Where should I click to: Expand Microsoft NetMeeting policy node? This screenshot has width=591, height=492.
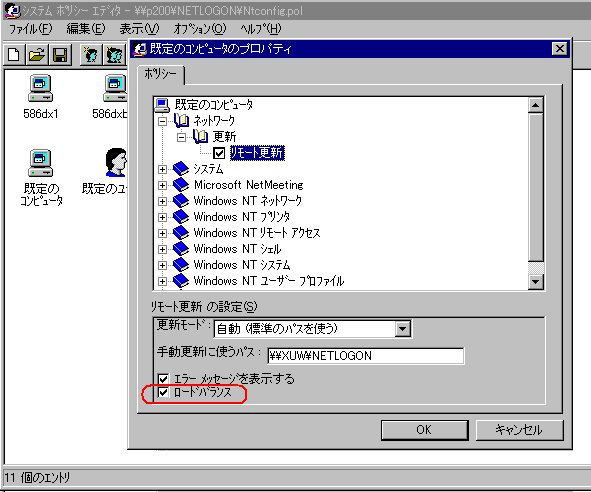point(162,185)
